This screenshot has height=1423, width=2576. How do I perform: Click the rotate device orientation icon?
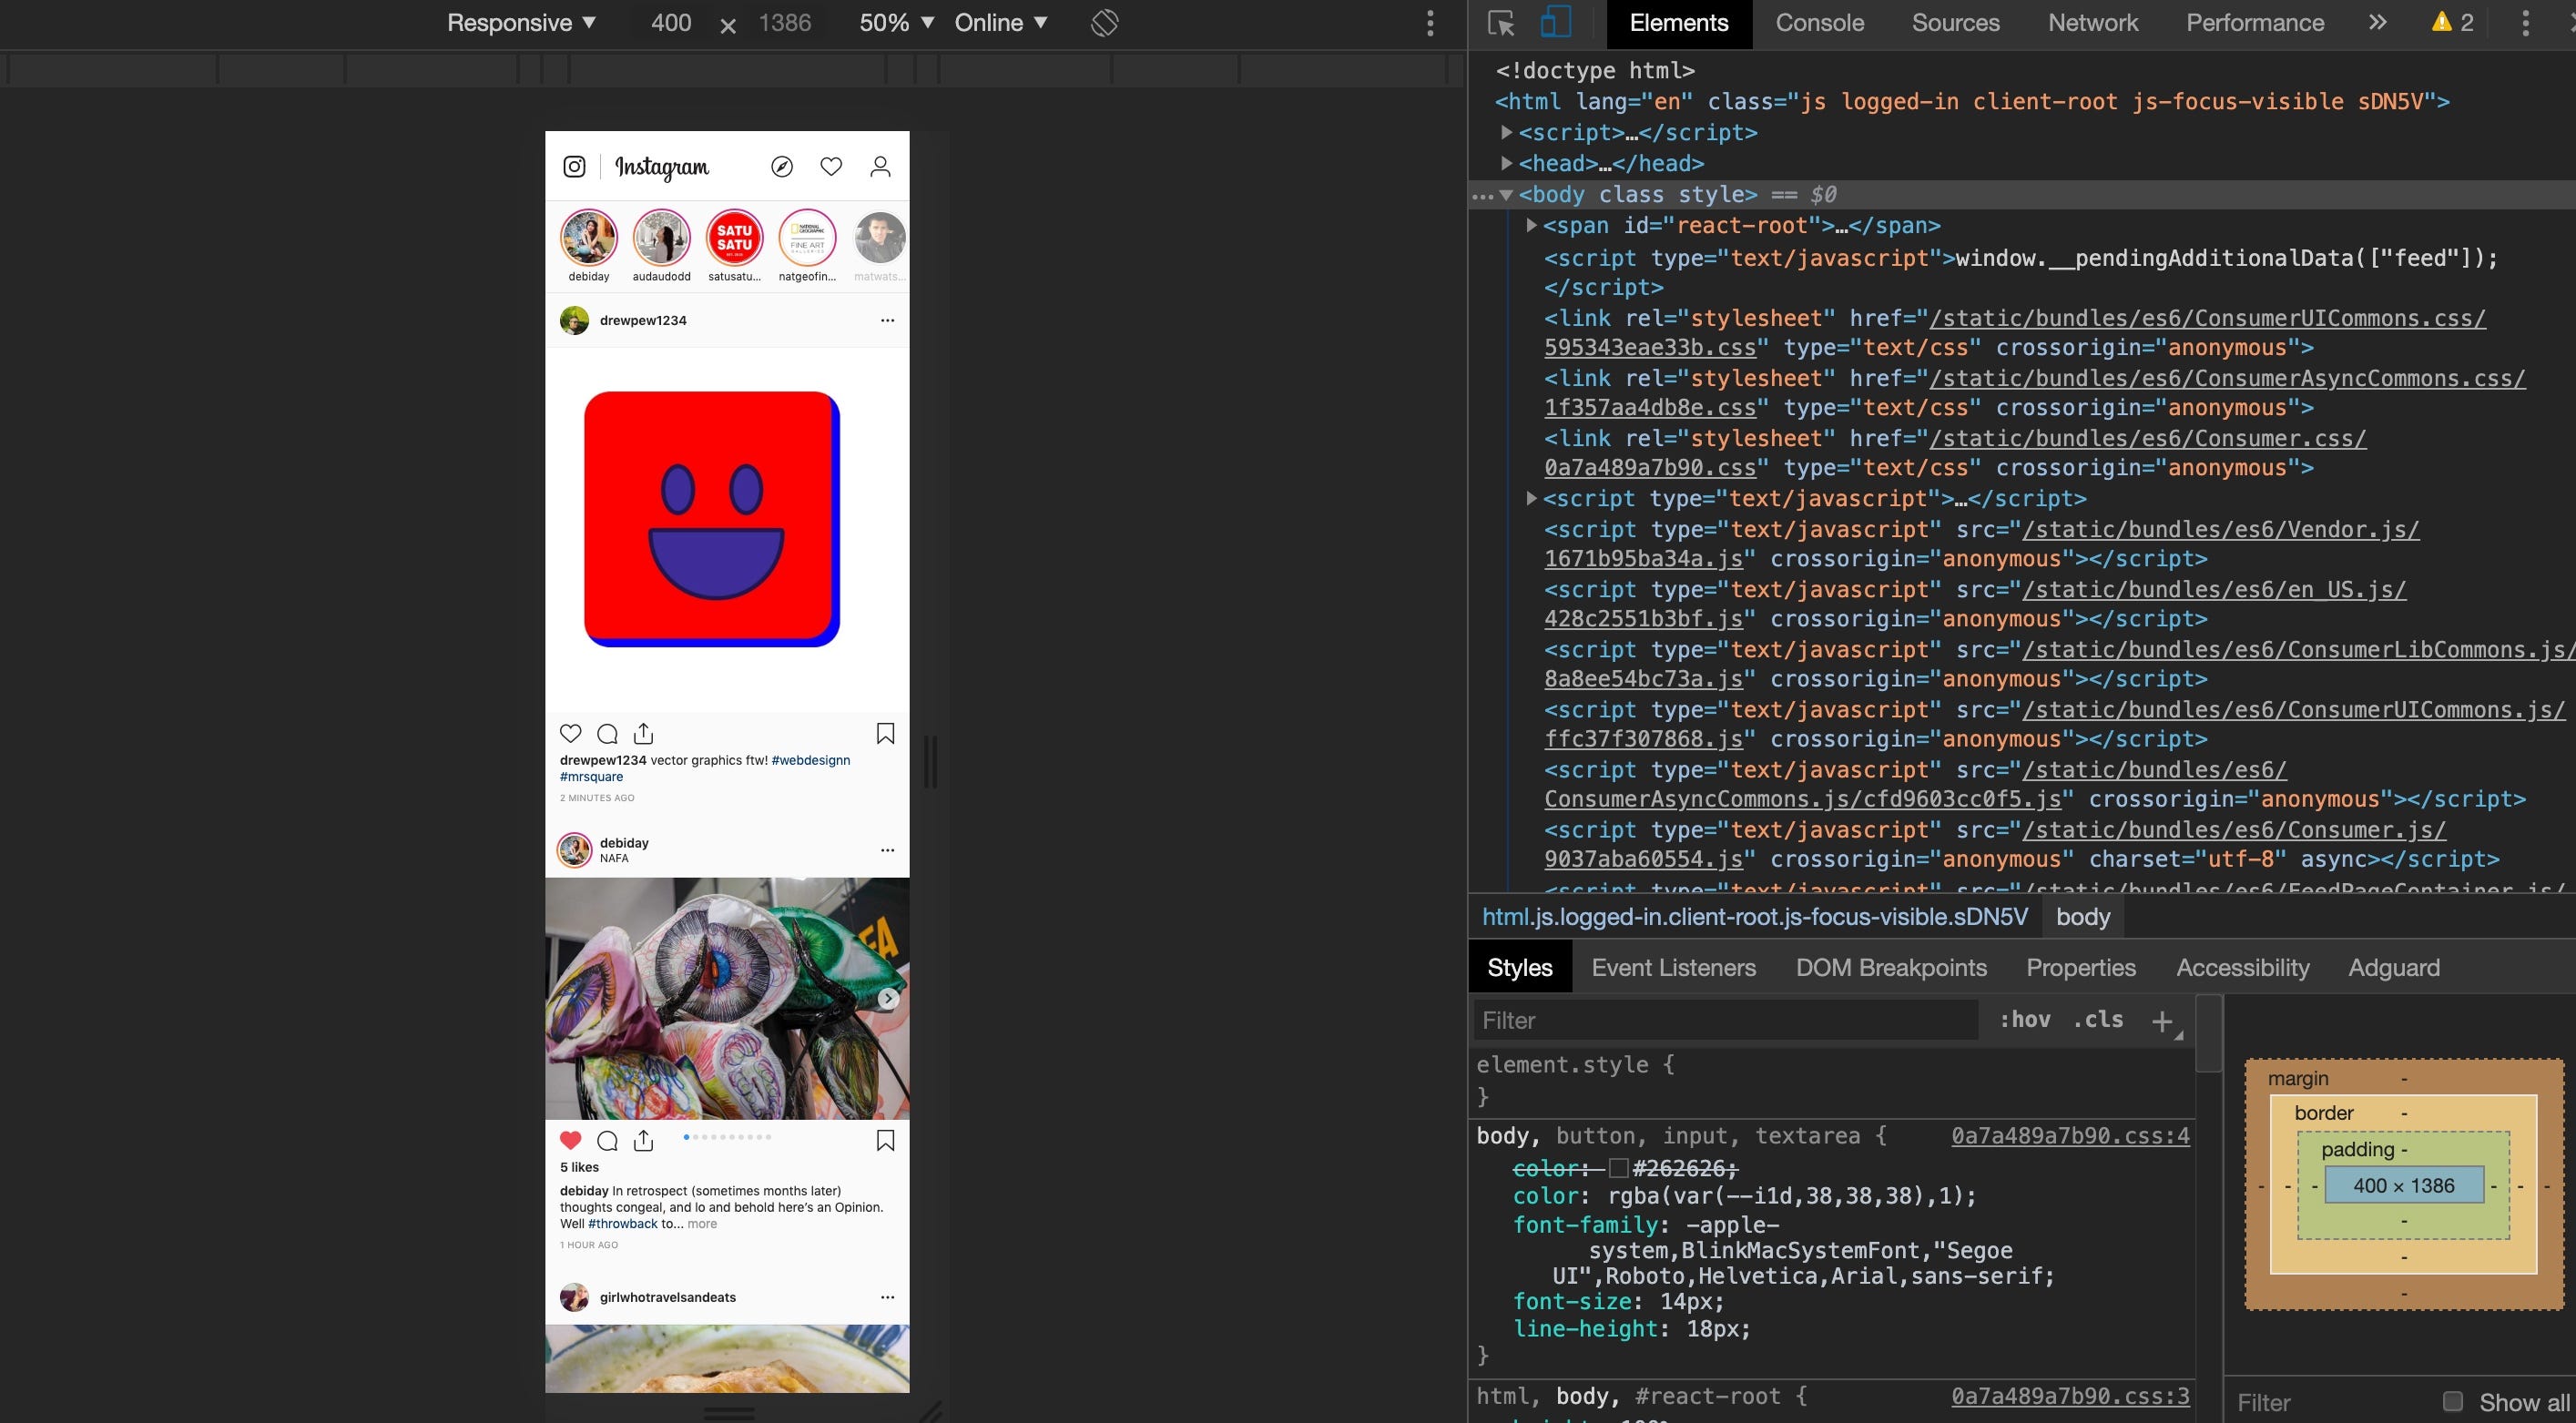pos(1104,22)
